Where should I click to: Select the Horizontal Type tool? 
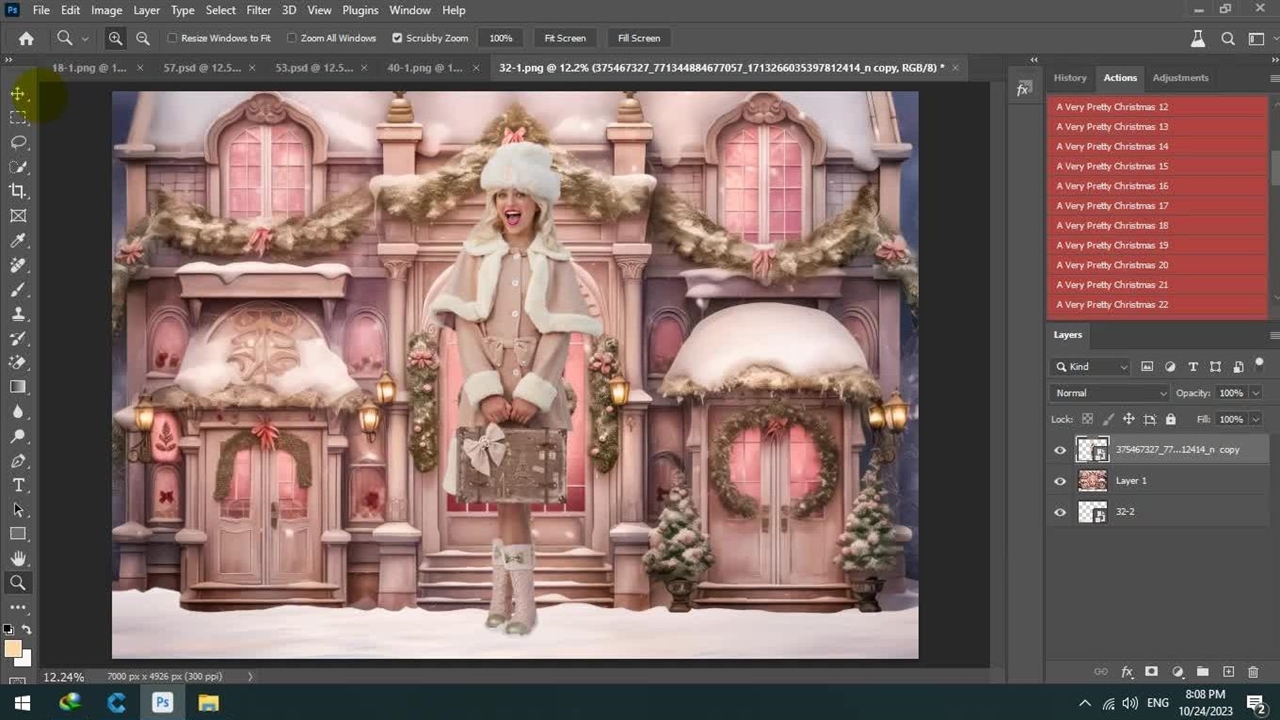pyautogui.click(x=18, y=485)
